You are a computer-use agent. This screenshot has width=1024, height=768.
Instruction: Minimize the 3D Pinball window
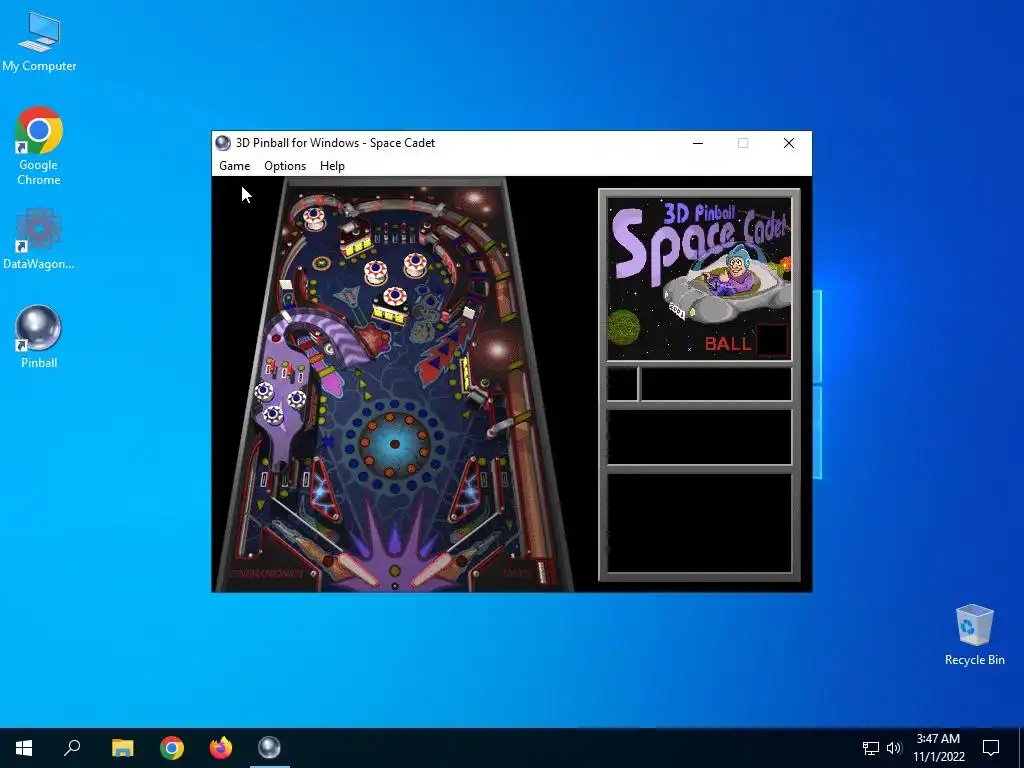pos(697,143)
